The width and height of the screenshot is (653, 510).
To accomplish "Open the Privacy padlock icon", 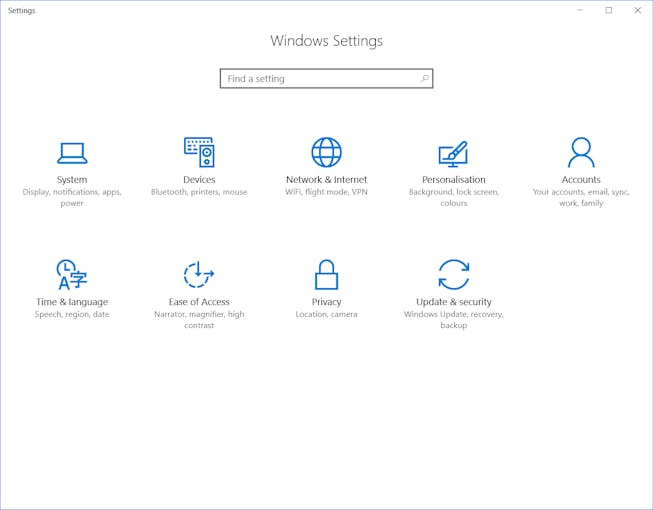I will pos(326,274).
